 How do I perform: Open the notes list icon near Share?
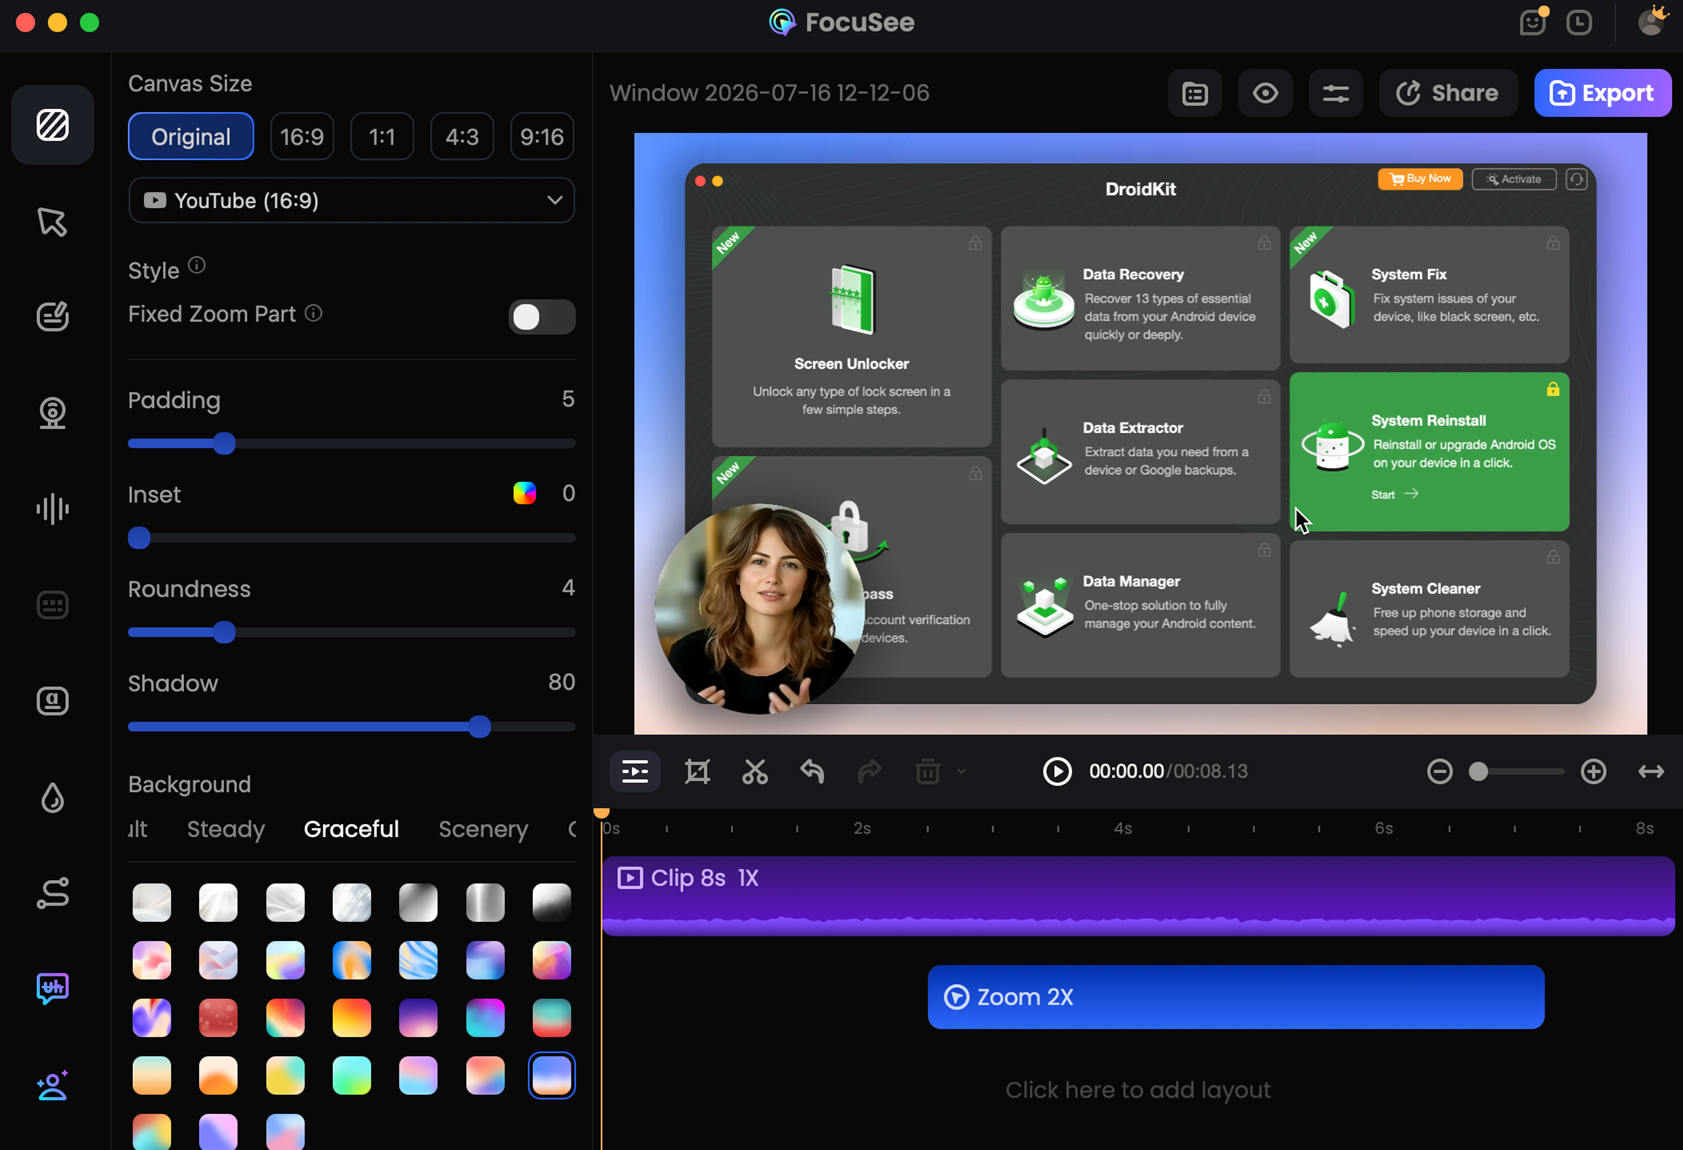(x=1195, y=93)
